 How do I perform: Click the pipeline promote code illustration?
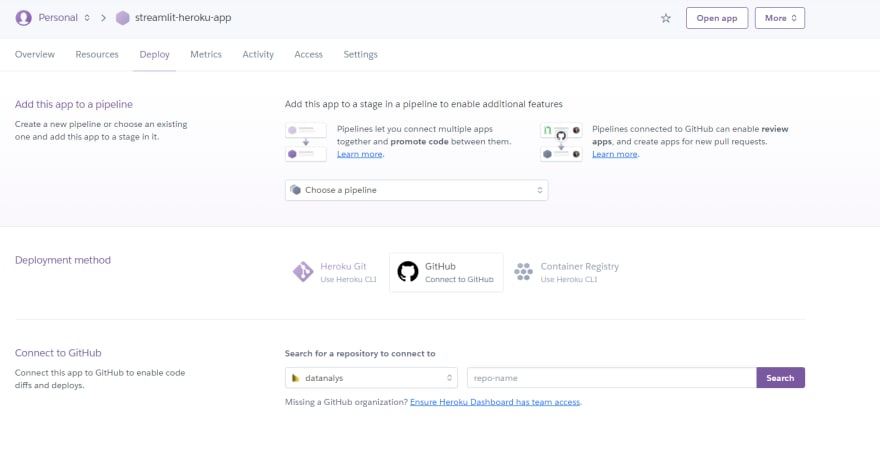point(306,142)
